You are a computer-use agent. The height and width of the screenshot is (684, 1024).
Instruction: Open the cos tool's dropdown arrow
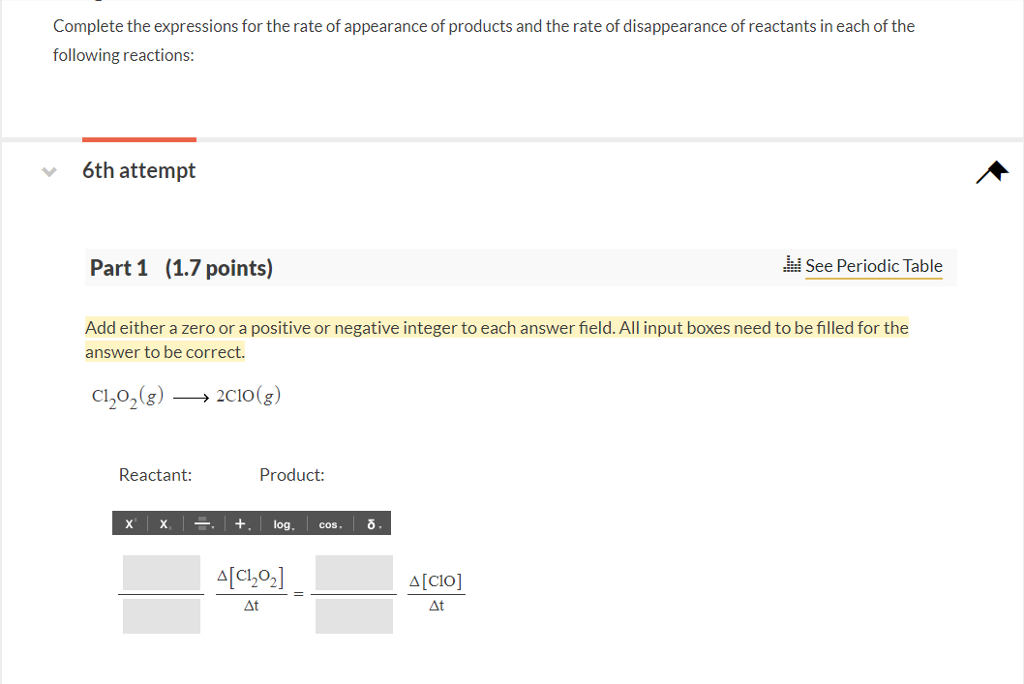(x=339, y=525)
